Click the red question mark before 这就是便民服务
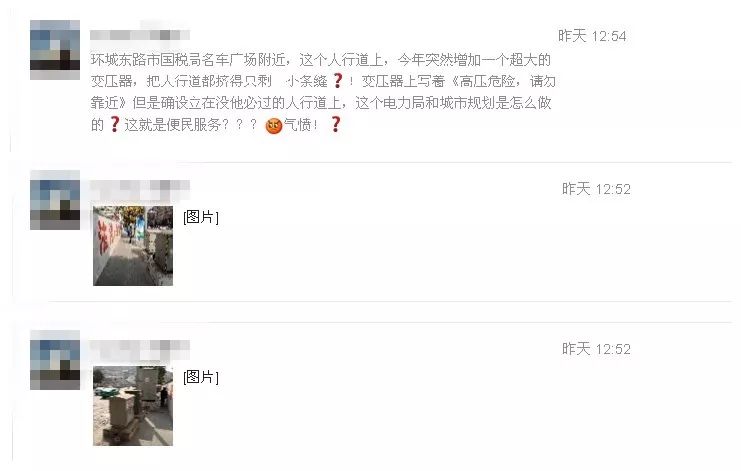The image size is (741, 471). click(114, 124)
